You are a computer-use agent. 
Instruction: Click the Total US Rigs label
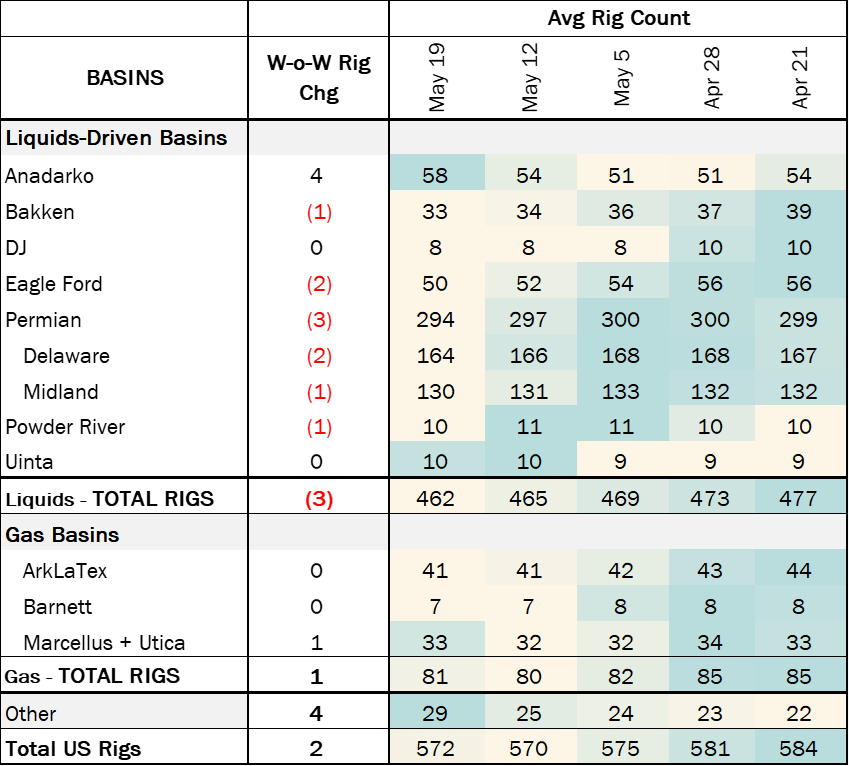pyautogui.click(x=73, y=749)
